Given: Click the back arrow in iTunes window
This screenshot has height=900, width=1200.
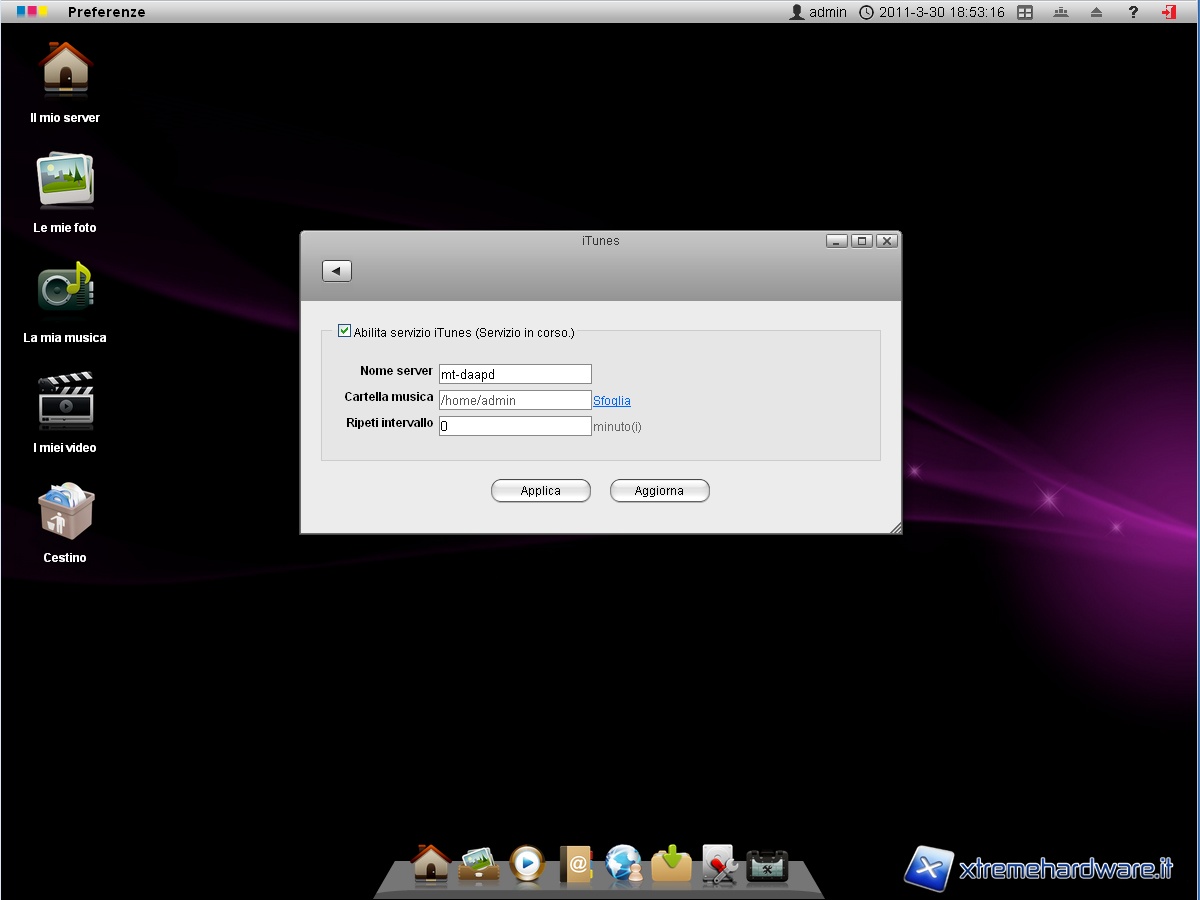Looking at the screenshot, I should click(x=337, y=271).
